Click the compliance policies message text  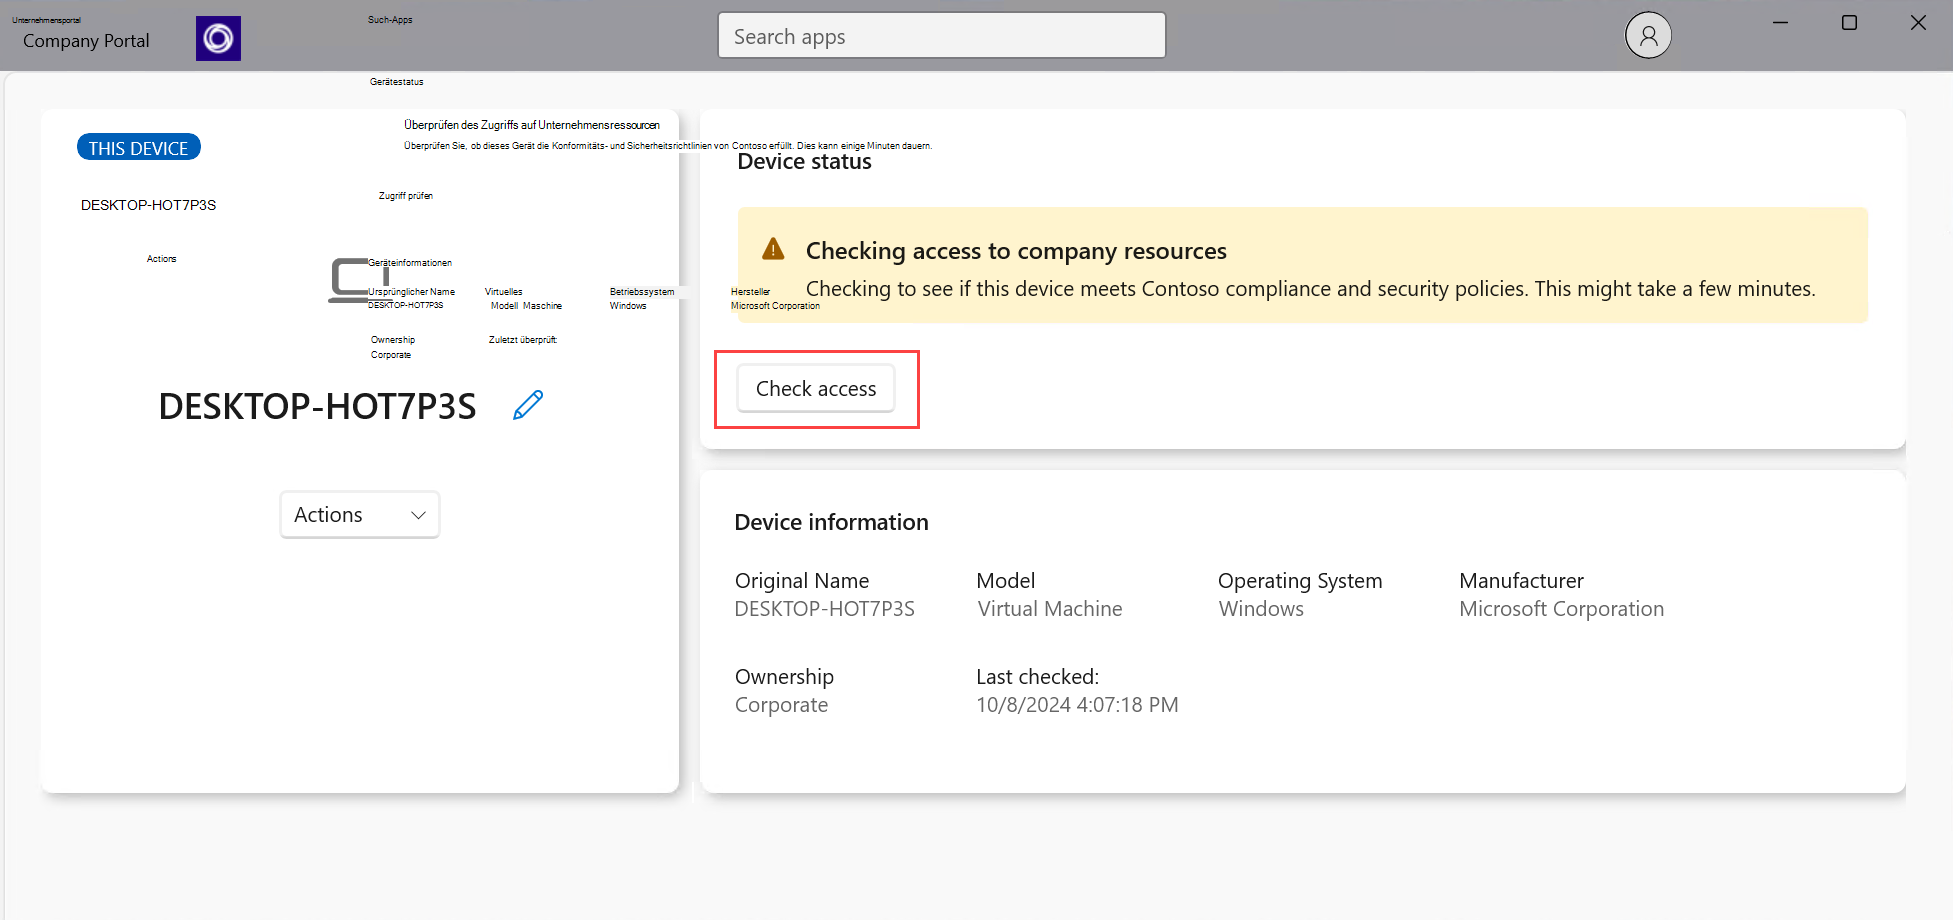(1310, 289)
